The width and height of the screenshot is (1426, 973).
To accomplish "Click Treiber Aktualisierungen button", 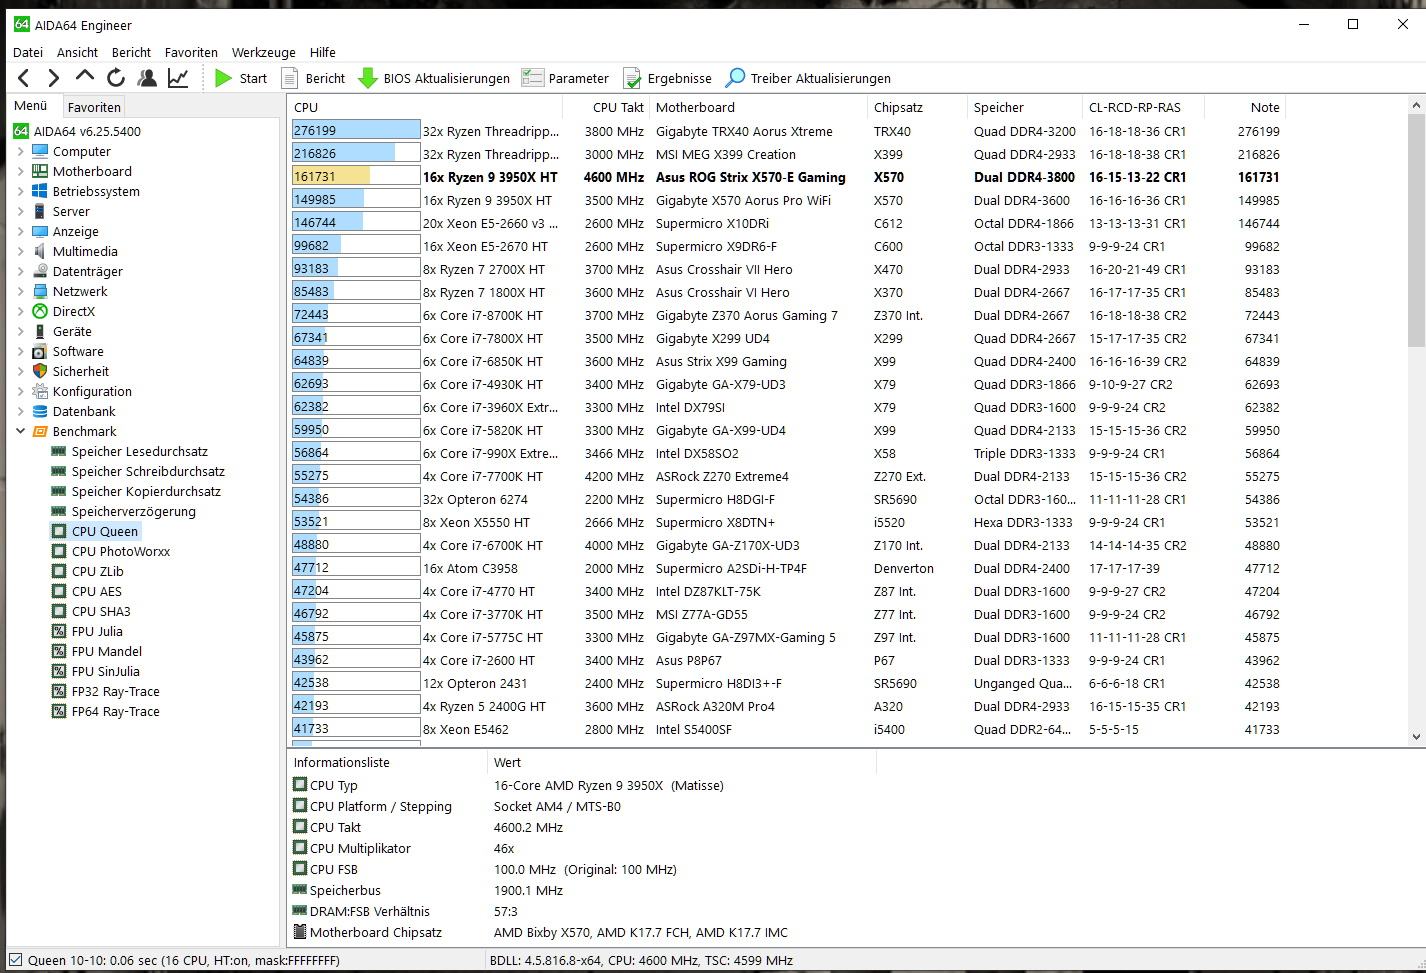I will (808, 78).
